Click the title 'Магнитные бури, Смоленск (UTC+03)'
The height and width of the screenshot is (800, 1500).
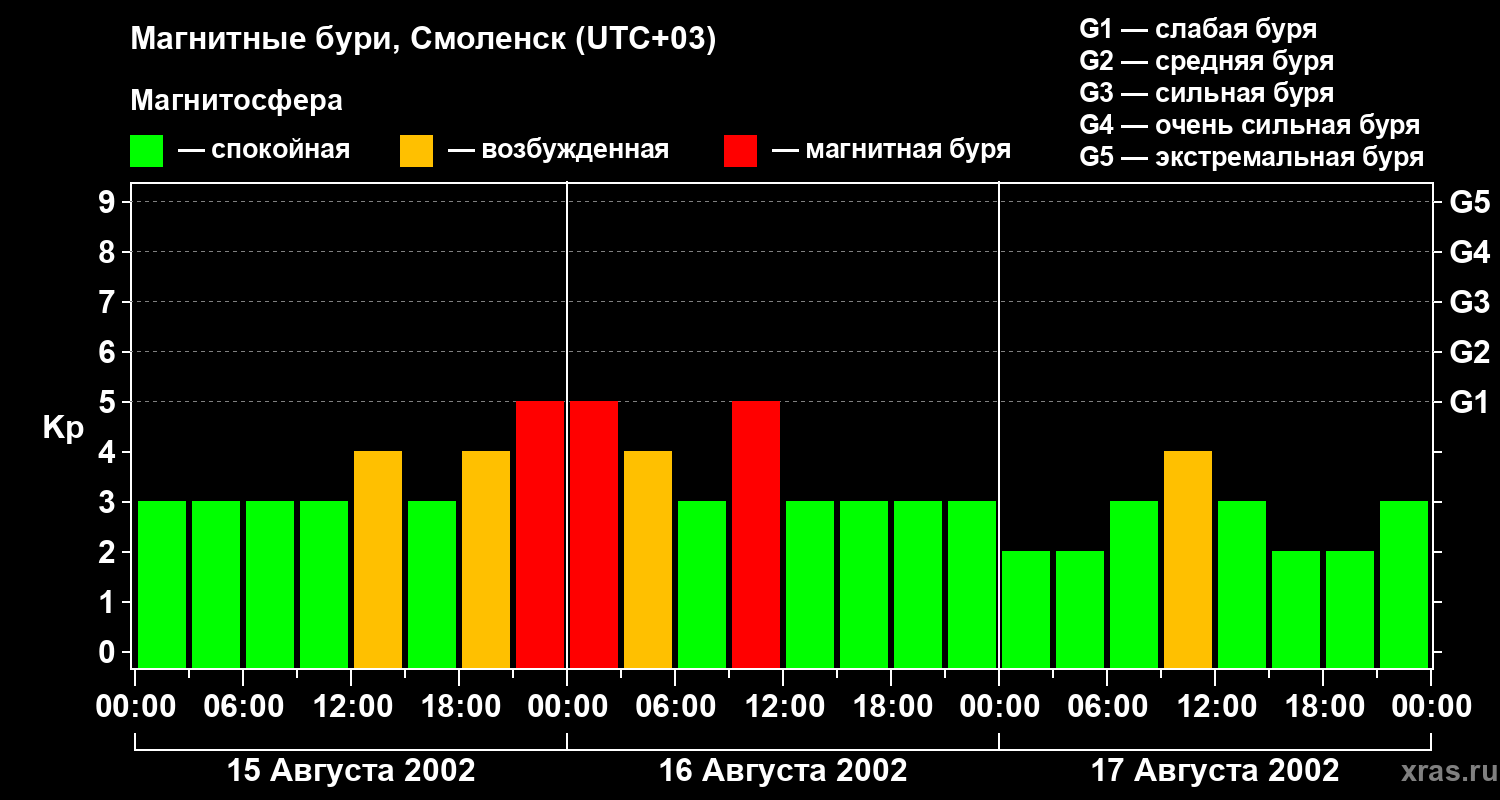click(423, 40)
